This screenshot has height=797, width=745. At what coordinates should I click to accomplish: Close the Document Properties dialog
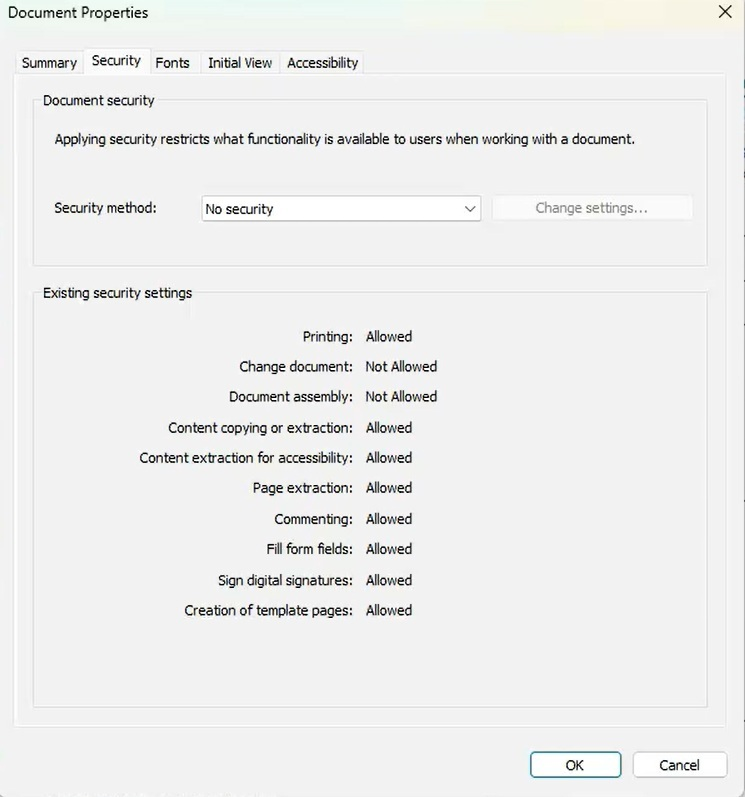pos(725,12)
